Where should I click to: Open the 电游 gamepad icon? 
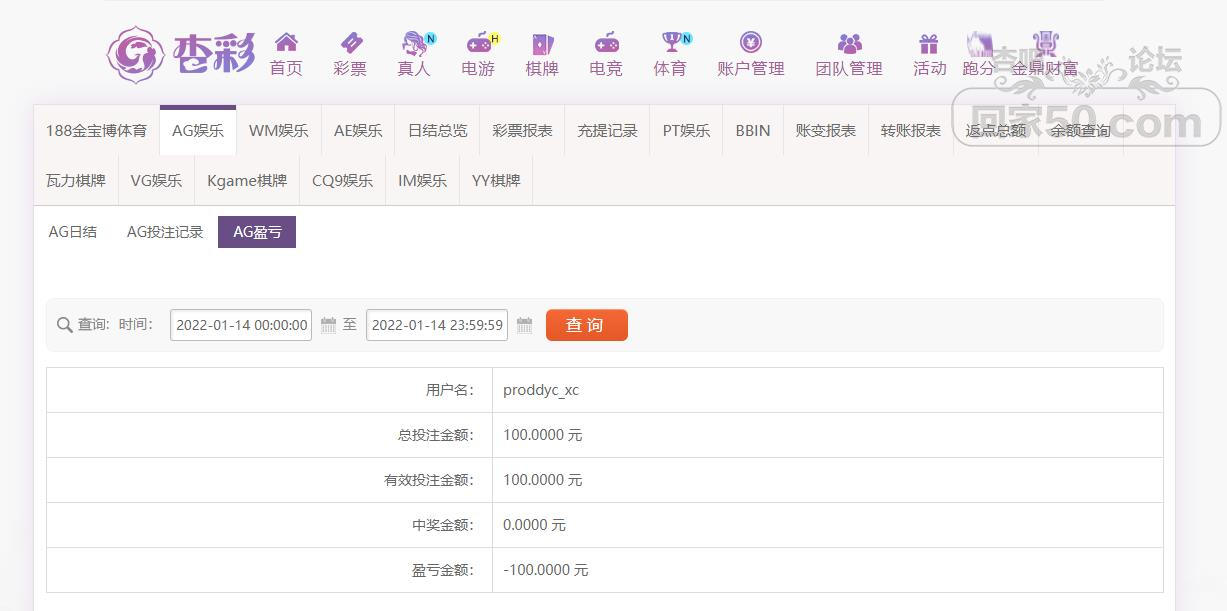point(478,42)
